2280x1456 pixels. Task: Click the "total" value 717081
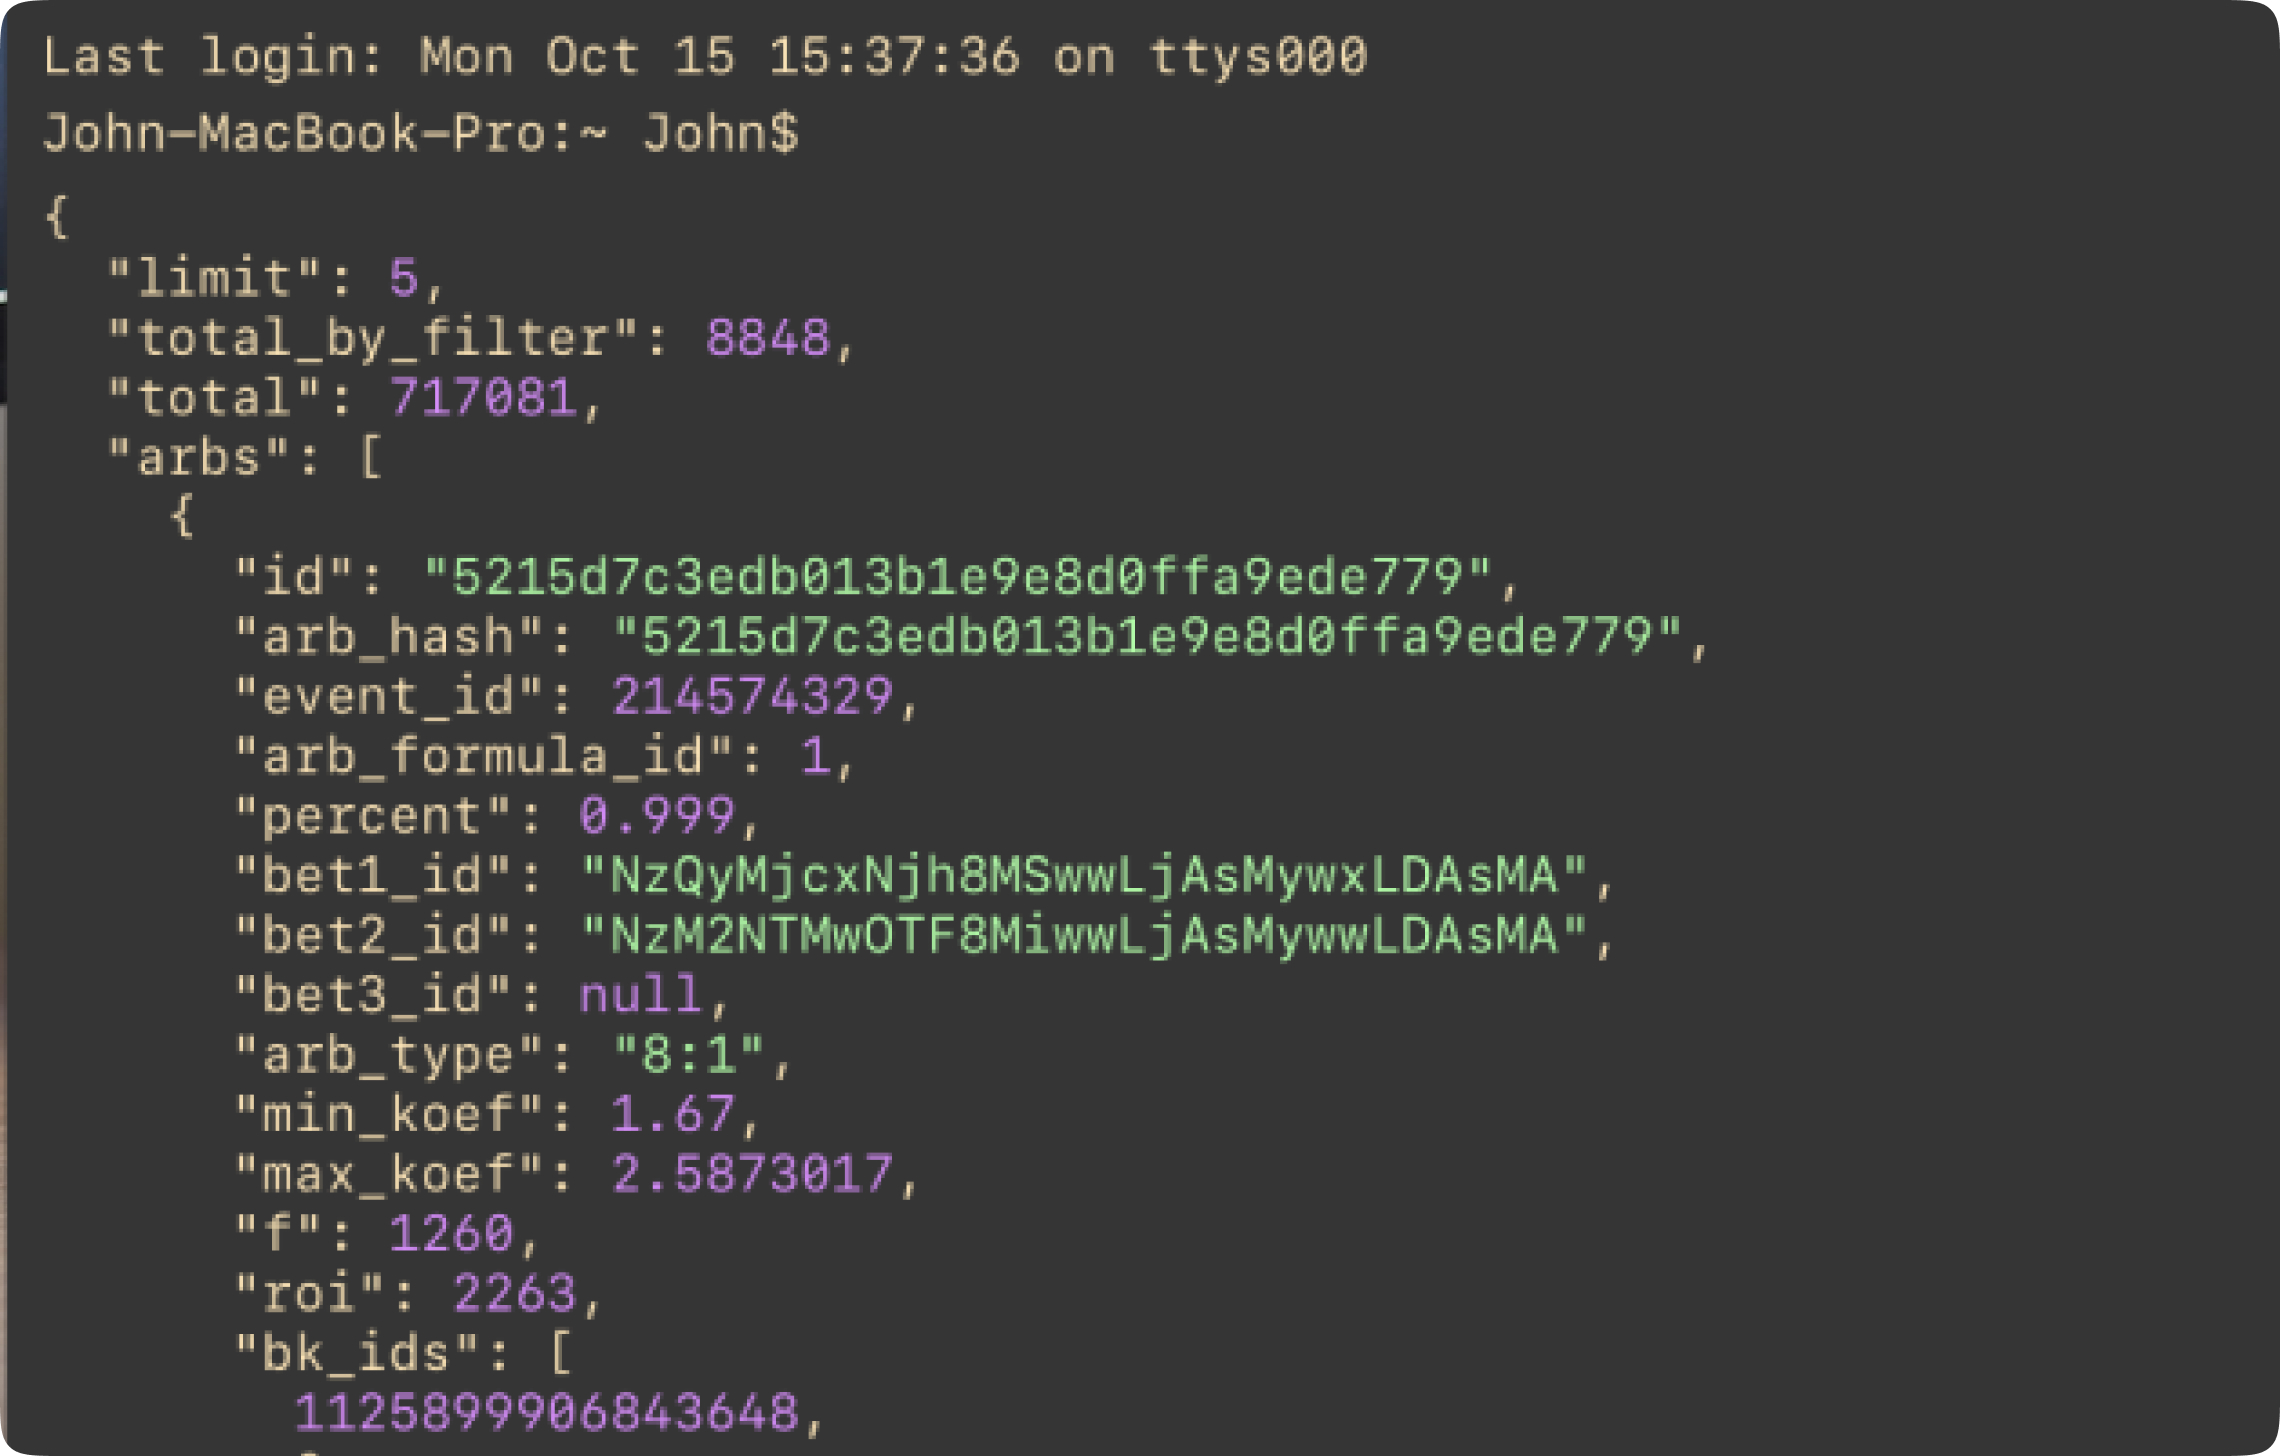483,398
